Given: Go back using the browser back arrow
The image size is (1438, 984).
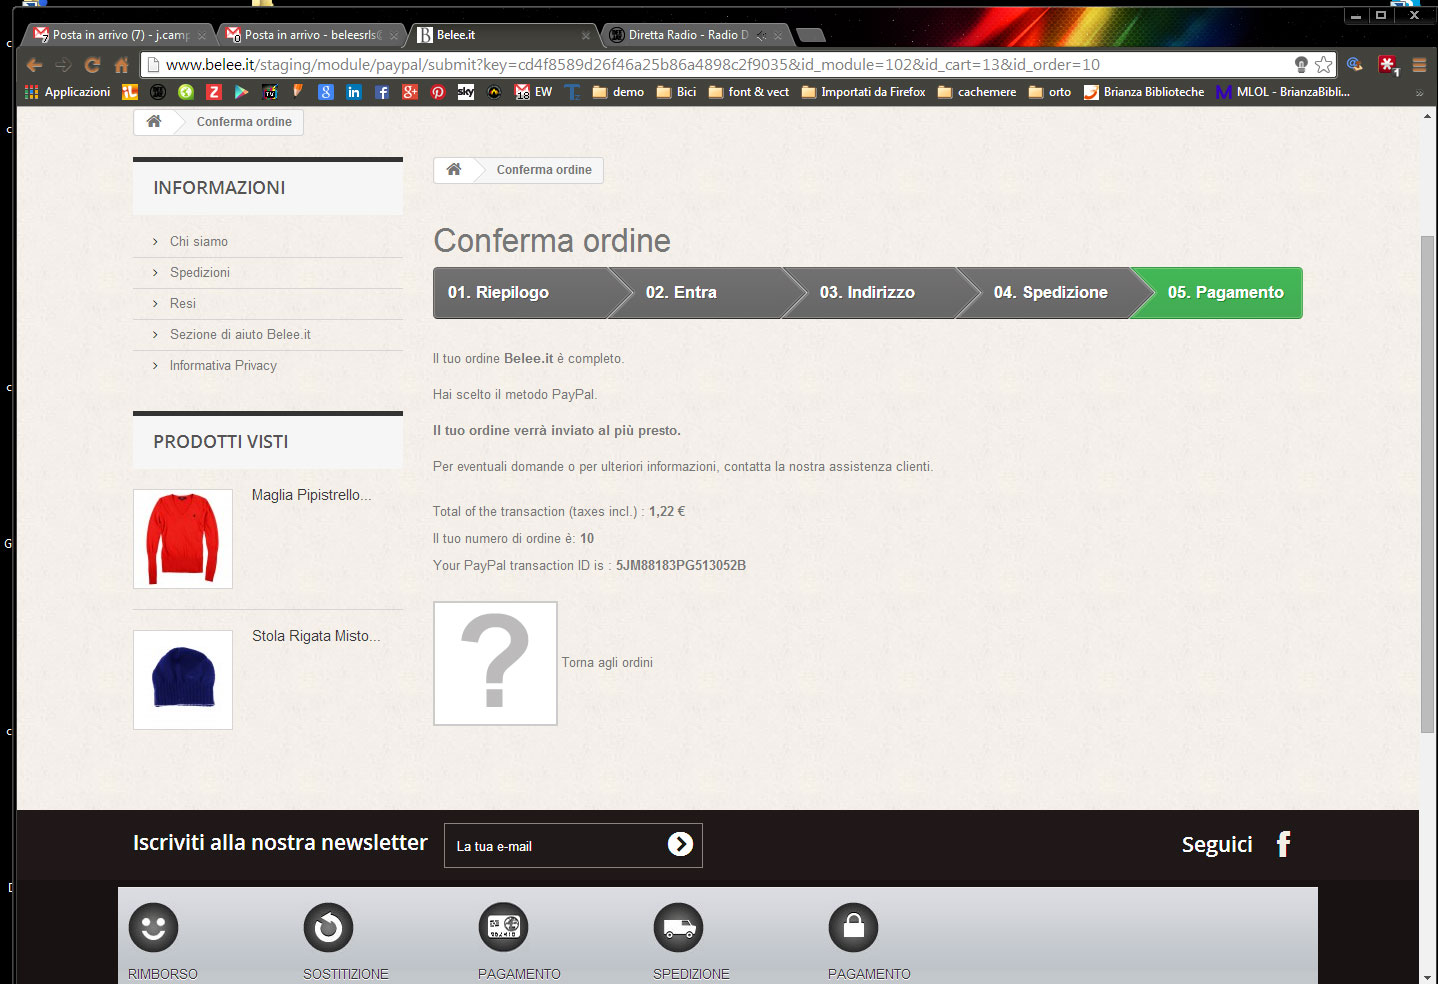Looking at the screenshot, I should (35, 65).
